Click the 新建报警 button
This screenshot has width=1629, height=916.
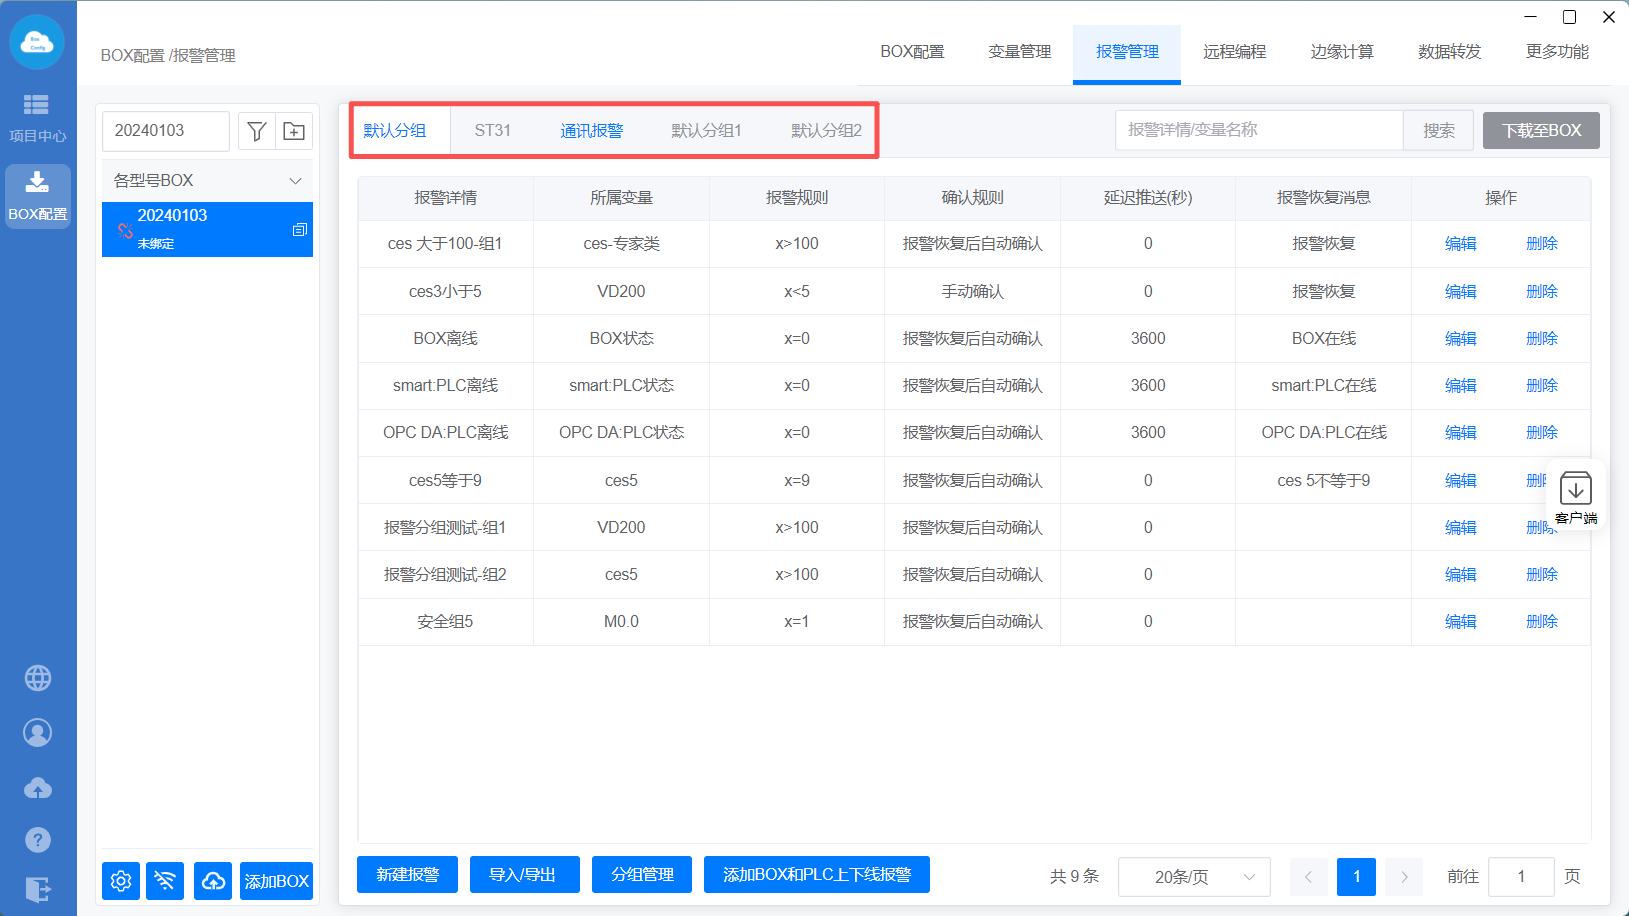(407, 875)
